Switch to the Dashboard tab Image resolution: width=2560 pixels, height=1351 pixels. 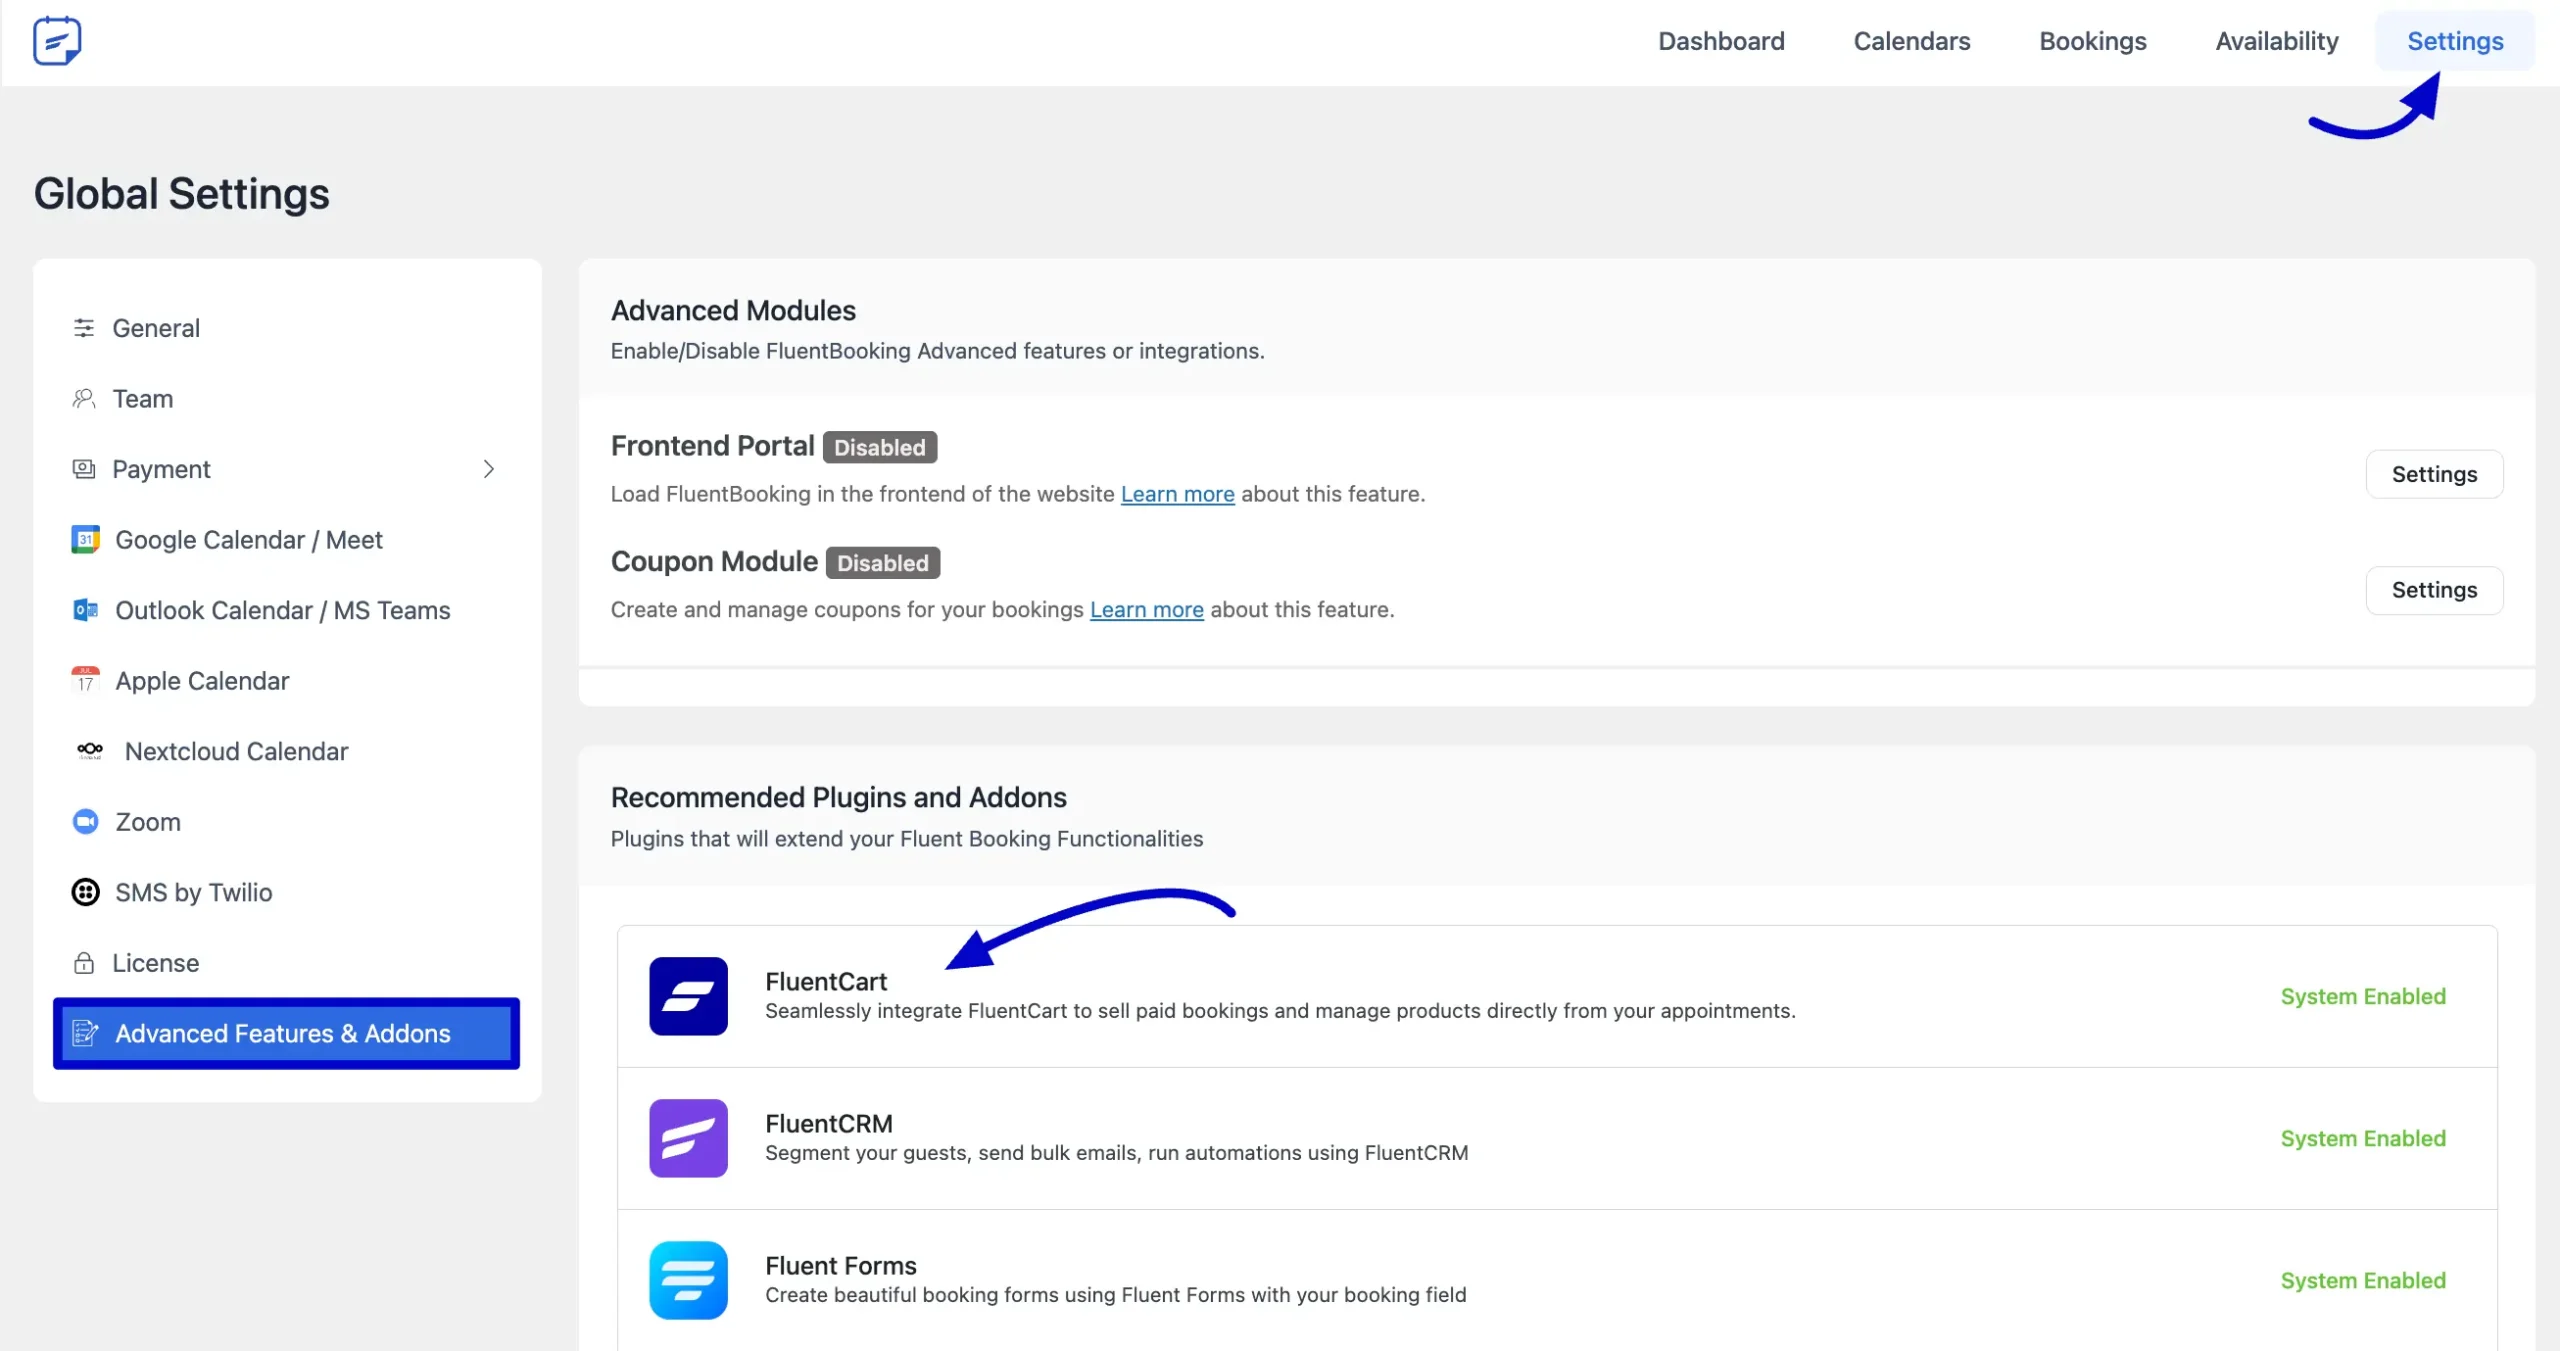pos(1721,41)
